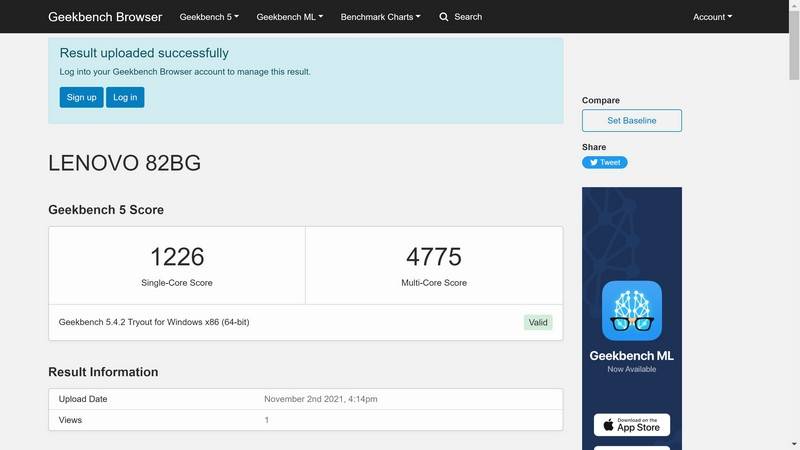This screenshot has width=800, height=450.
Task: Click the scrollbar up arrow
Action: [x=793, y=6]
